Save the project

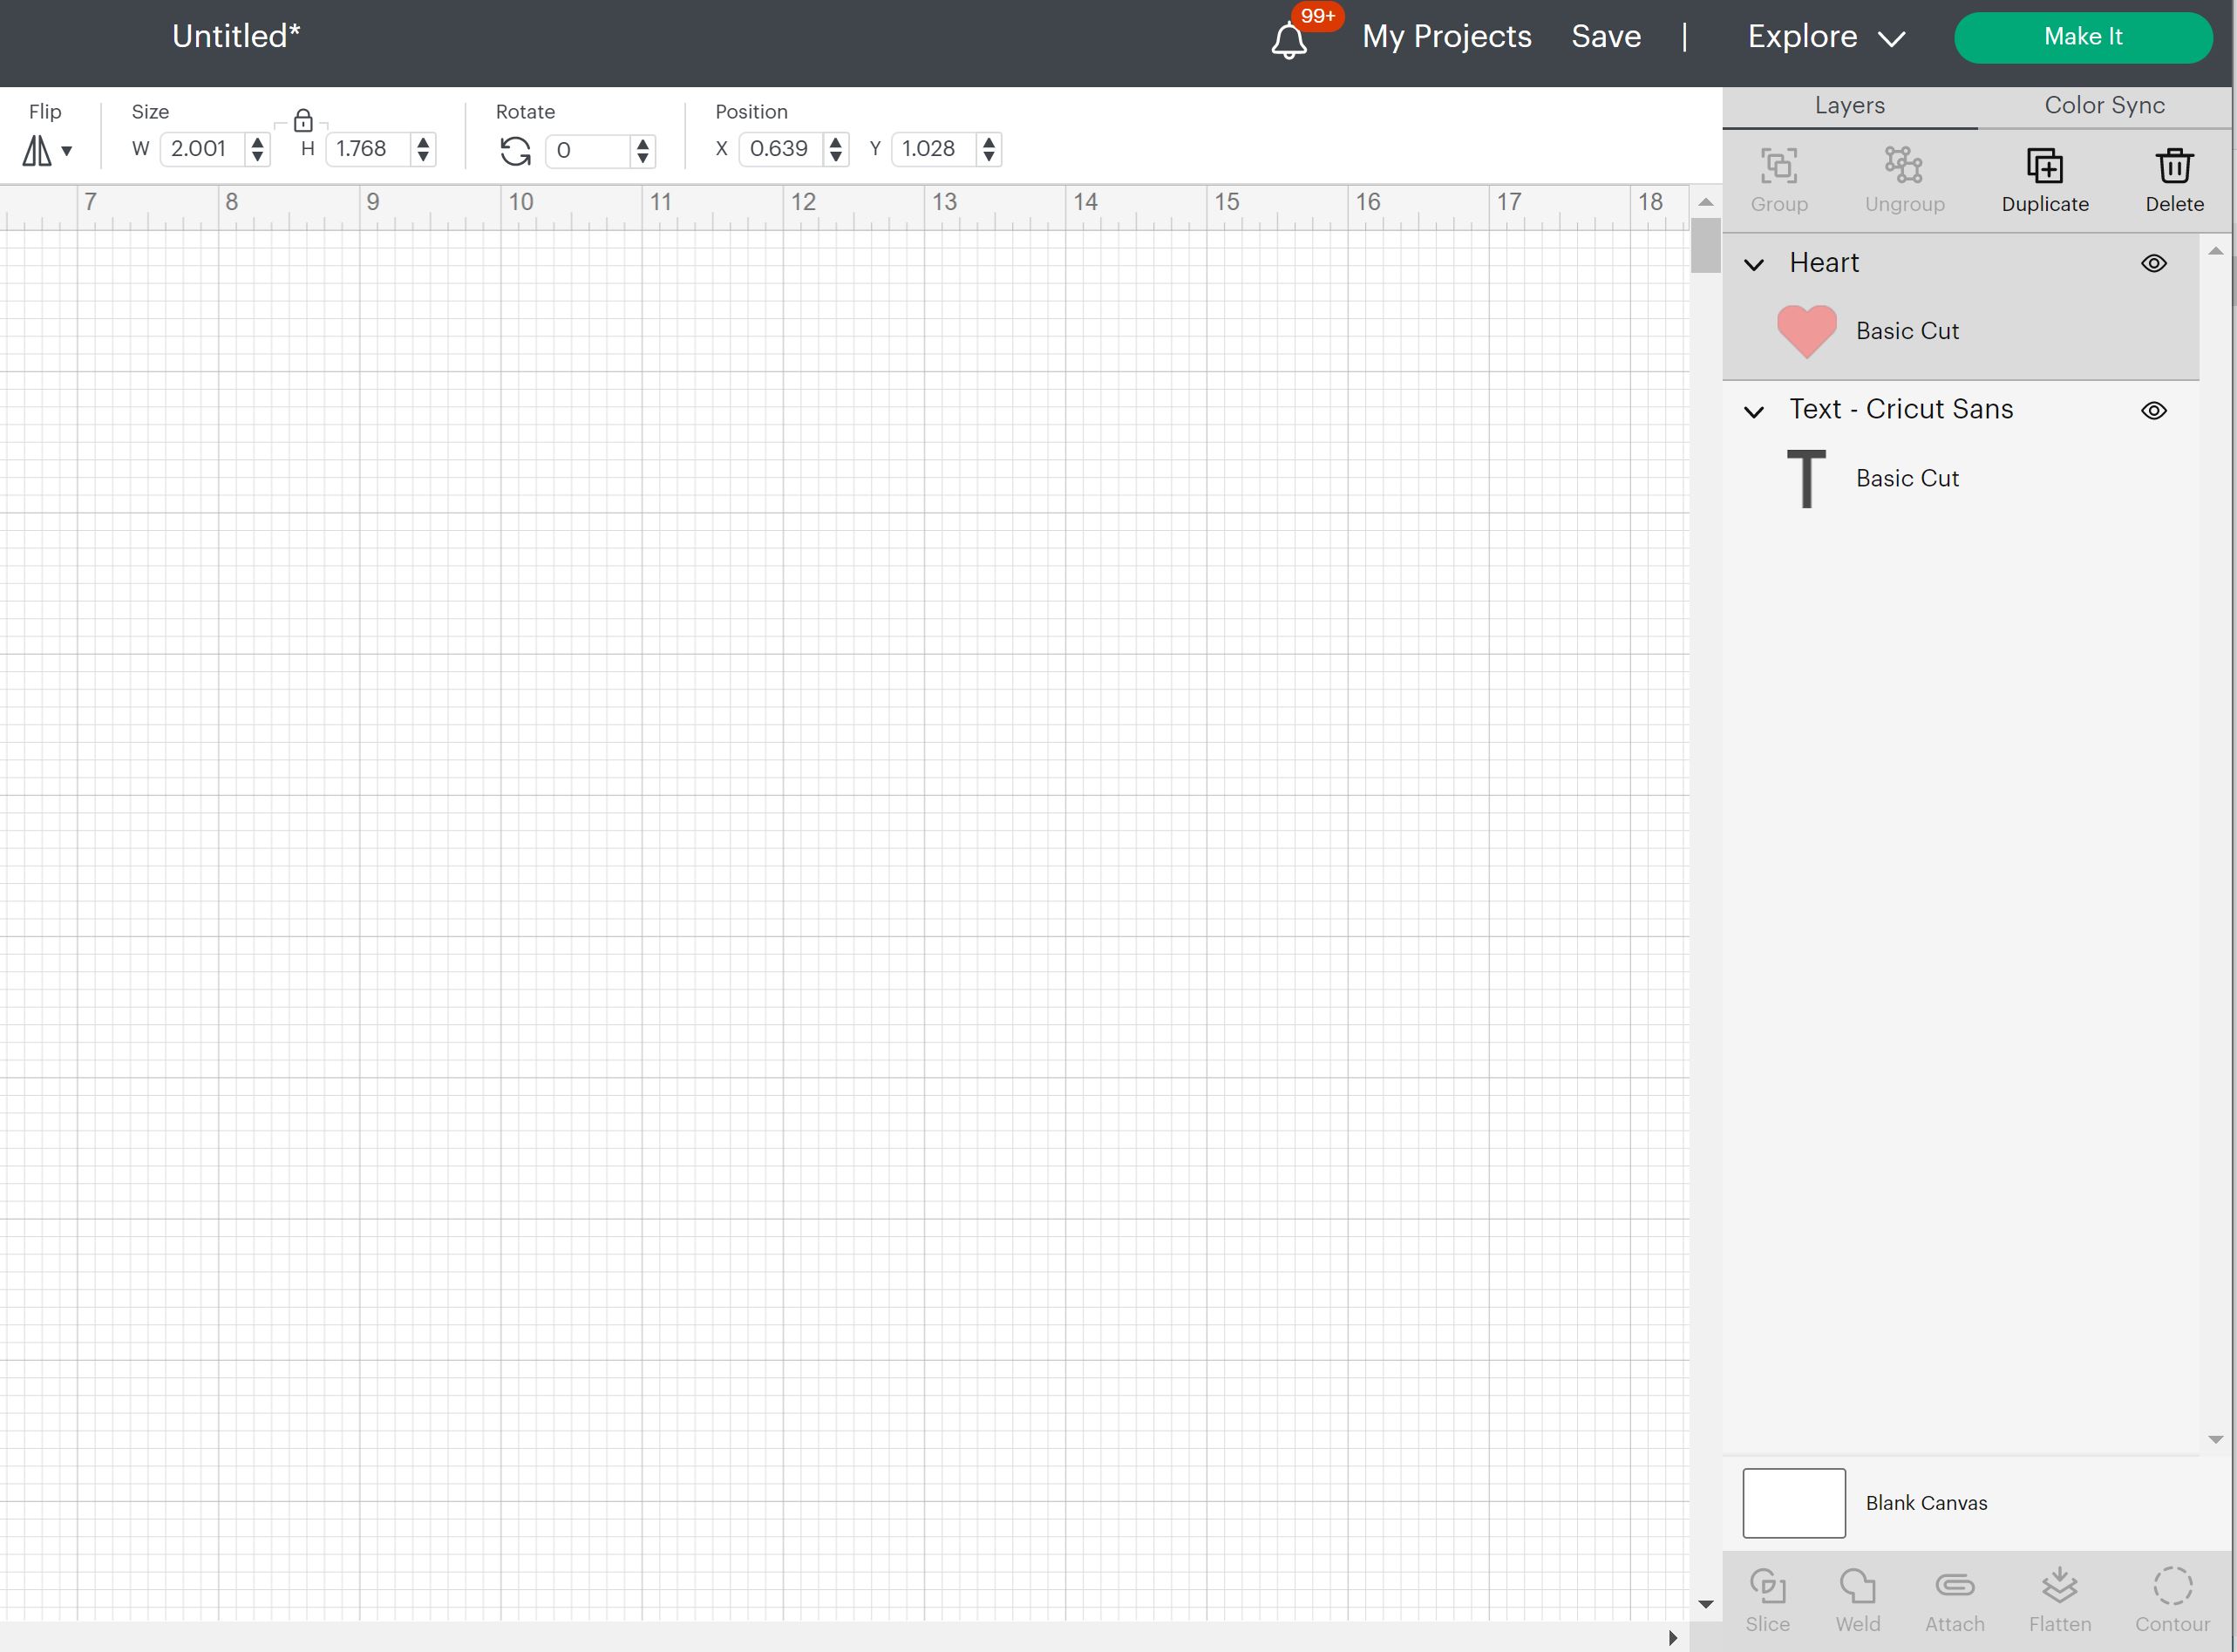coord(1605,37)
